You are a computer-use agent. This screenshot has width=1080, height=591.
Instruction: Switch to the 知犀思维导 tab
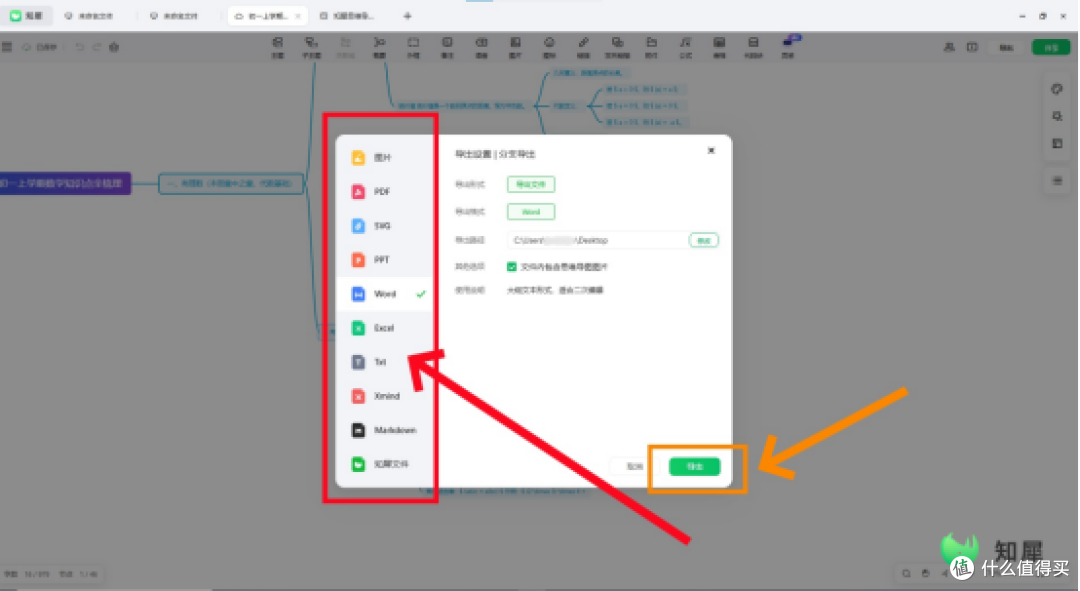(x=348, y=16)
